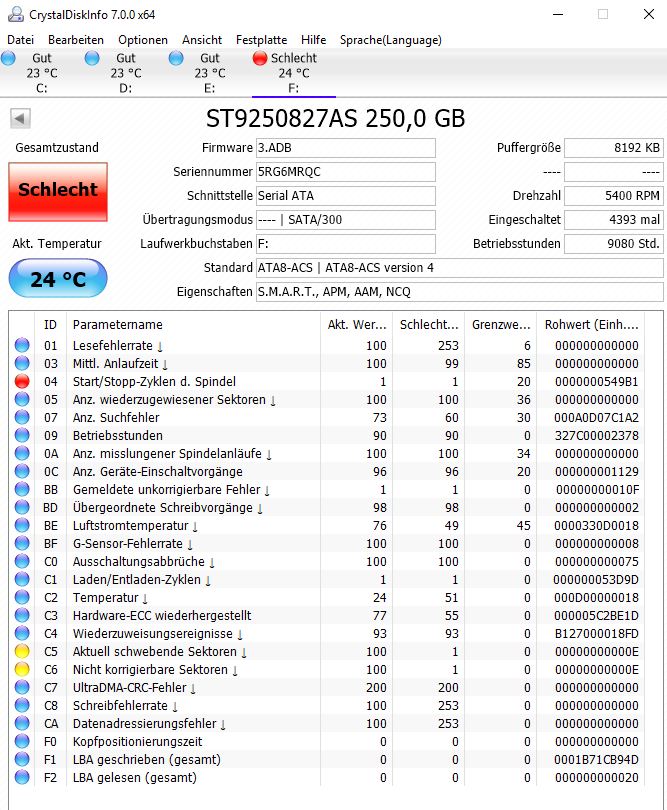Click the previous disk arrow button
This screenshot has width=667, height=810.
coord(20,118)
